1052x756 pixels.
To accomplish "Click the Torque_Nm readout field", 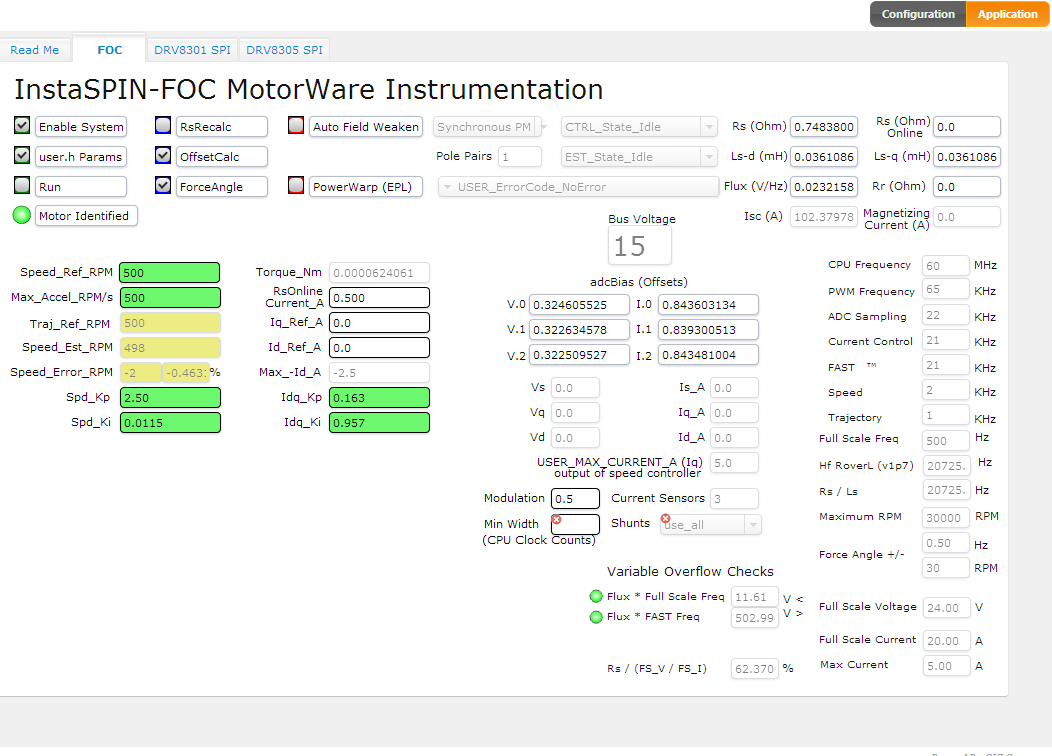I will [379, 272].
